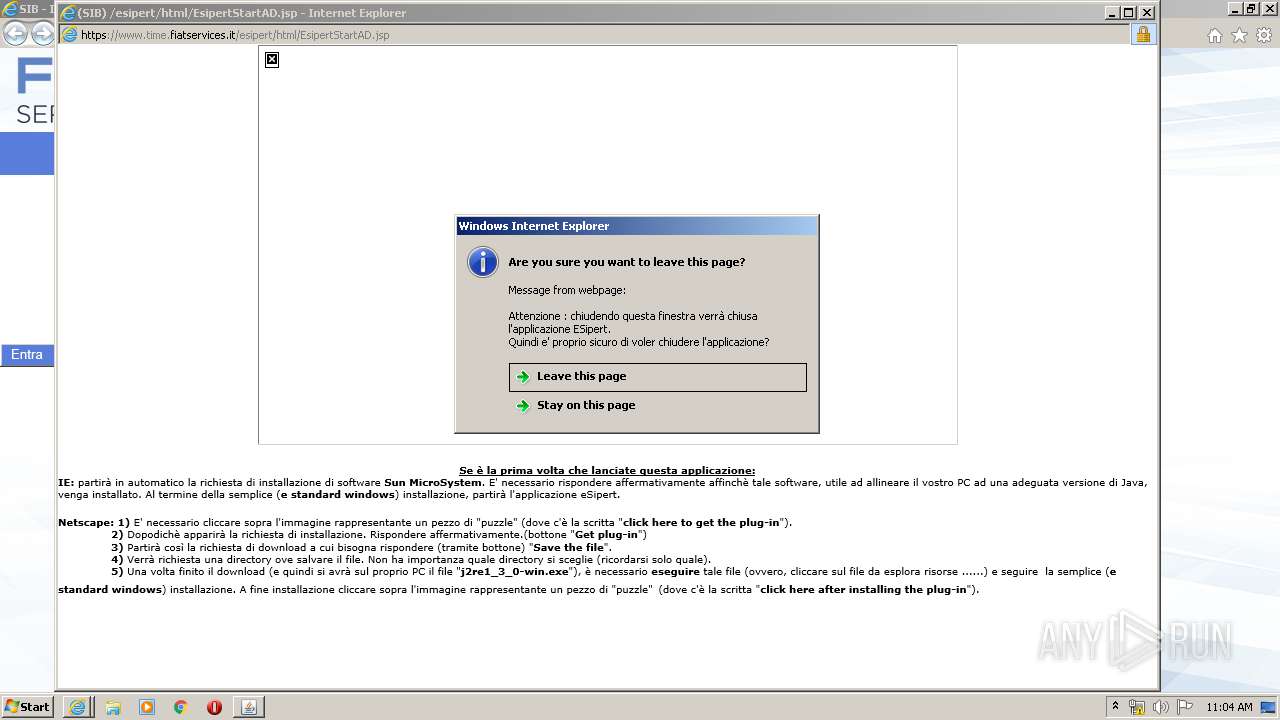Click the volume speaker tray icon

click(1160, 707)
